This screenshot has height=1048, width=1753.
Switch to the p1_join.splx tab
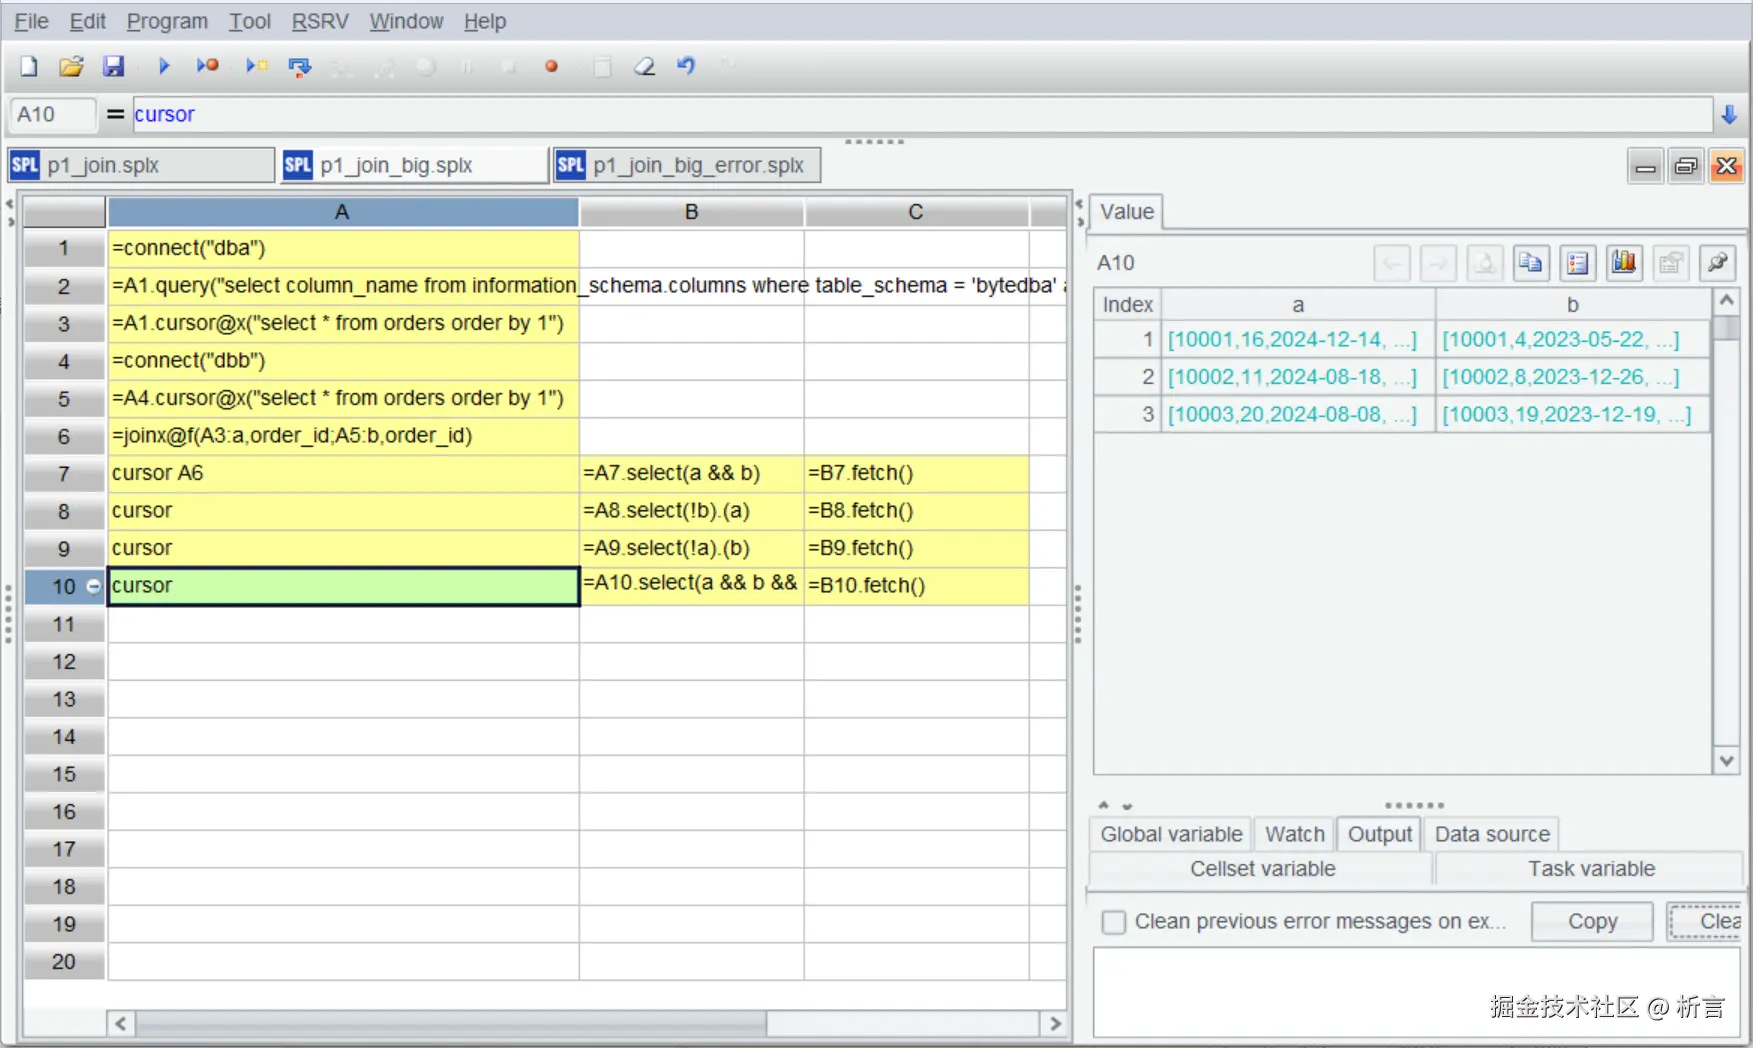point(141,165)
